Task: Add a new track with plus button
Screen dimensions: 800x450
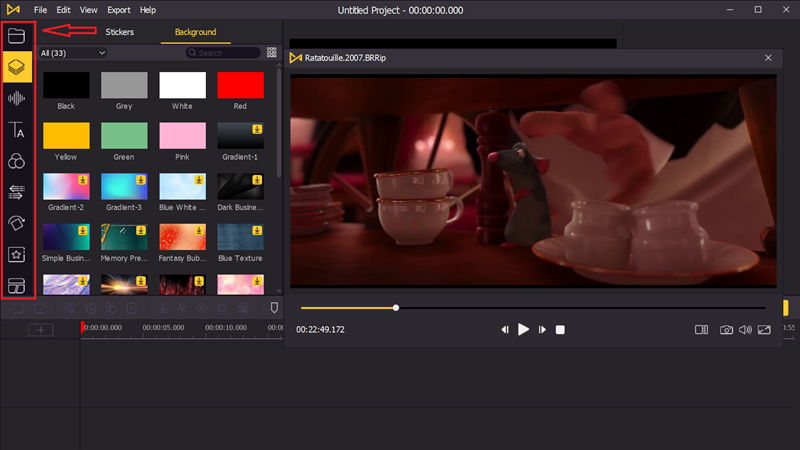Action: click(x=41, y=330)
